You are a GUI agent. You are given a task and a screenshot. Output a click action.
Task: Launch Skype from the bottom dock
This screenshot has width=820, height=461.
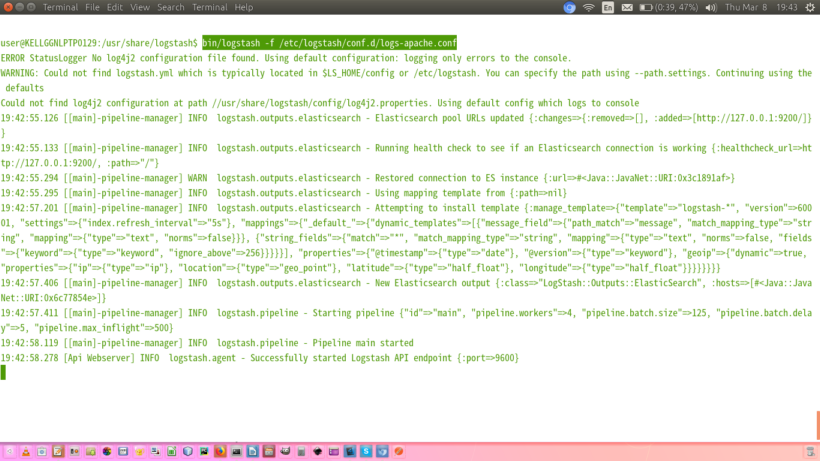tap(366, 451)
